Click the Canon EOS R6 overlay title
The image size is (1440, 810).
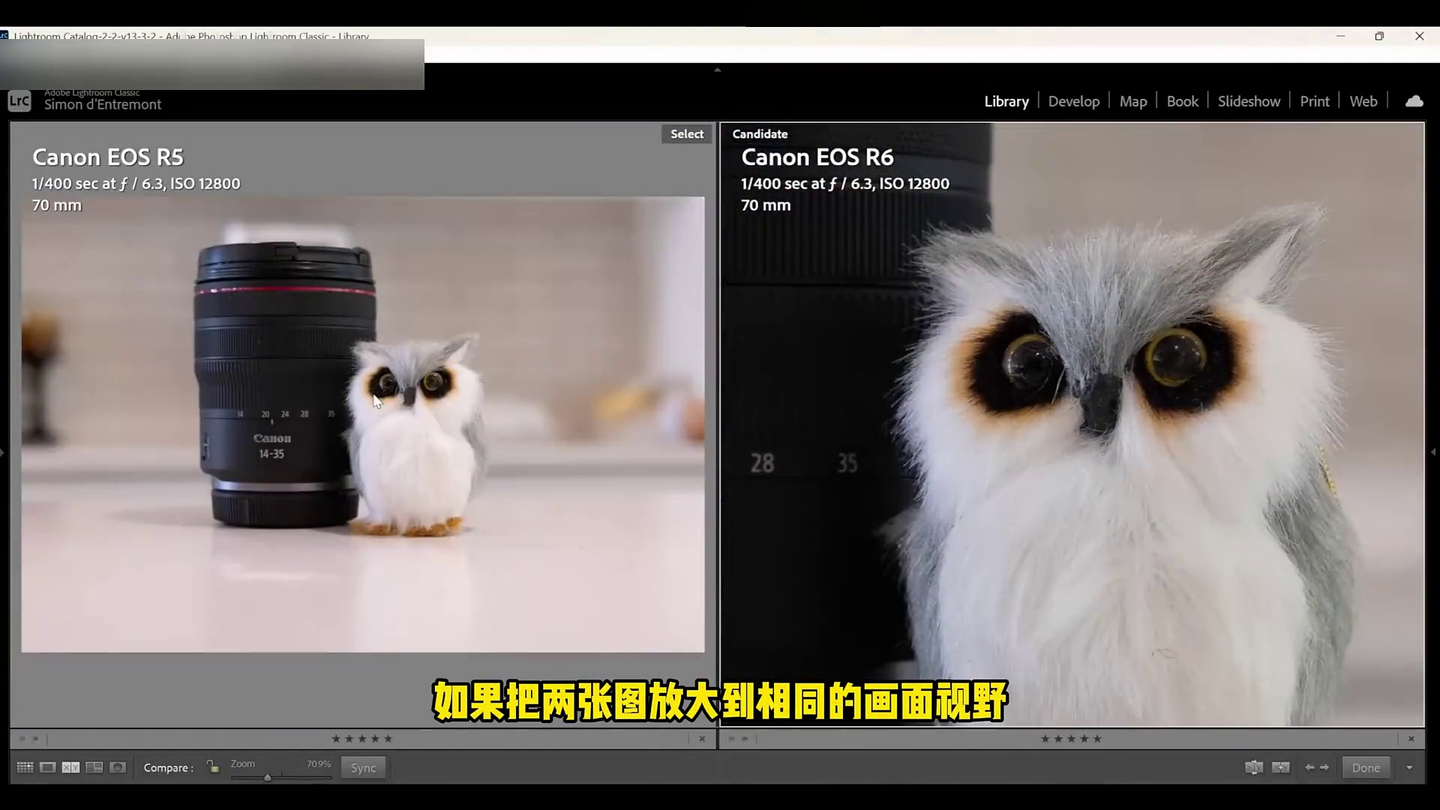point(817,157)
